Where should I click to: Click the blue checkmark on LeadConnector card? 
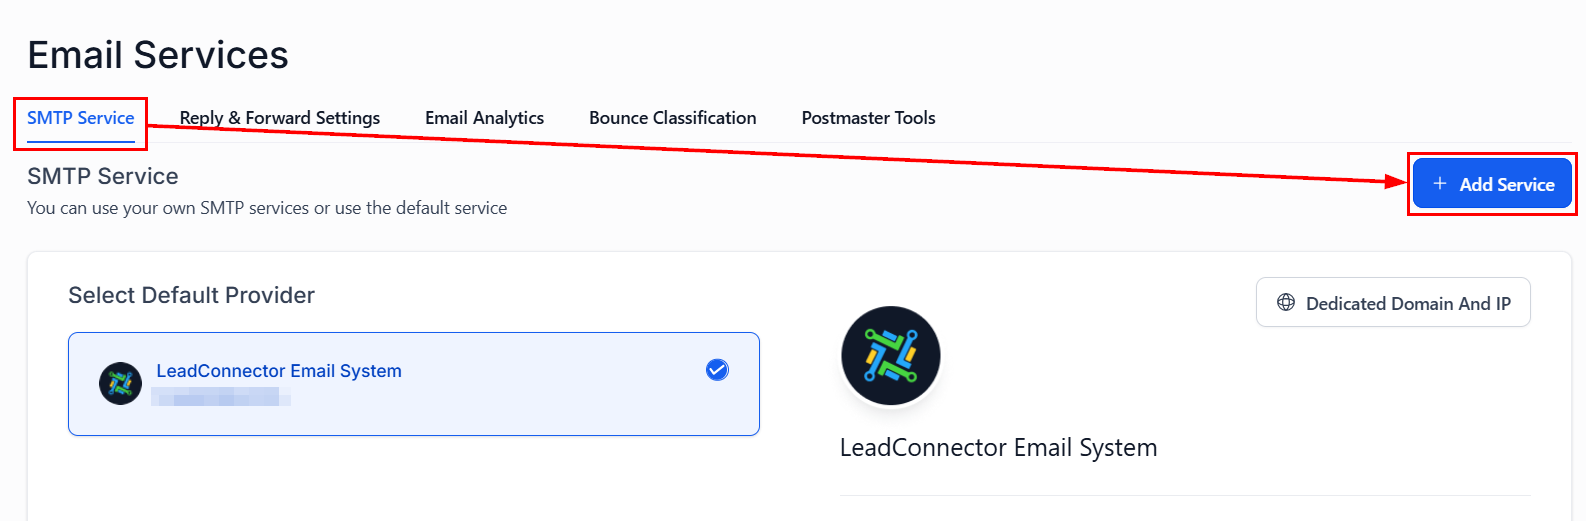tap(717, 370)
